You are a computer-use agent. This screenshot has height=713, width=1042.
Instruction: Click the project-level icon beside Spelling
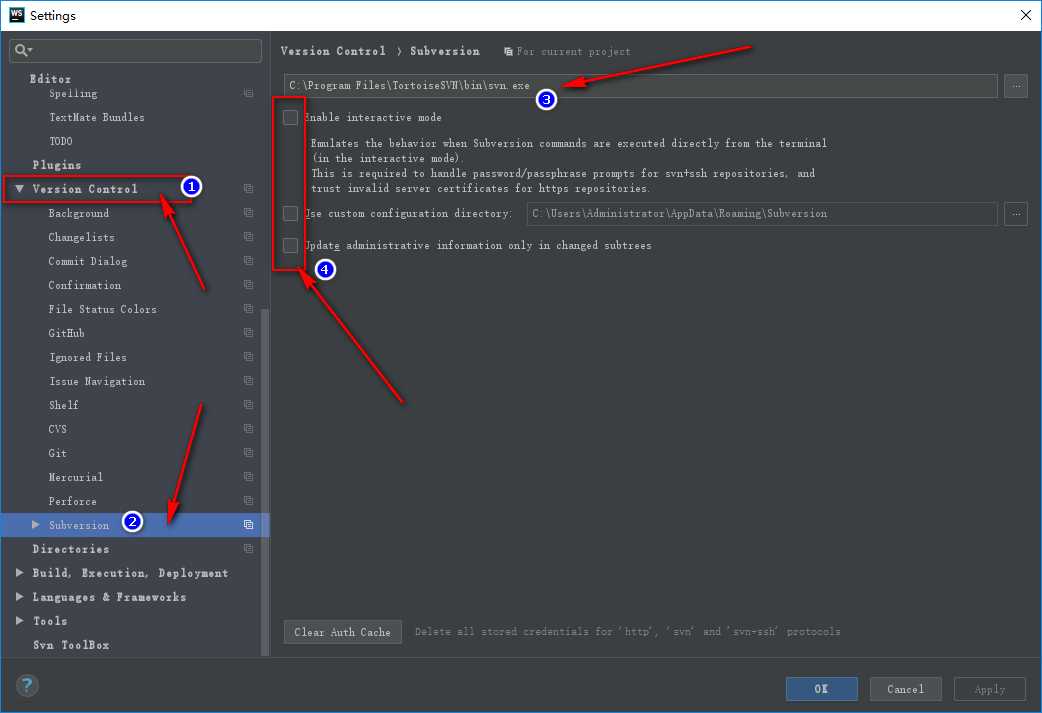pos(249,93)
